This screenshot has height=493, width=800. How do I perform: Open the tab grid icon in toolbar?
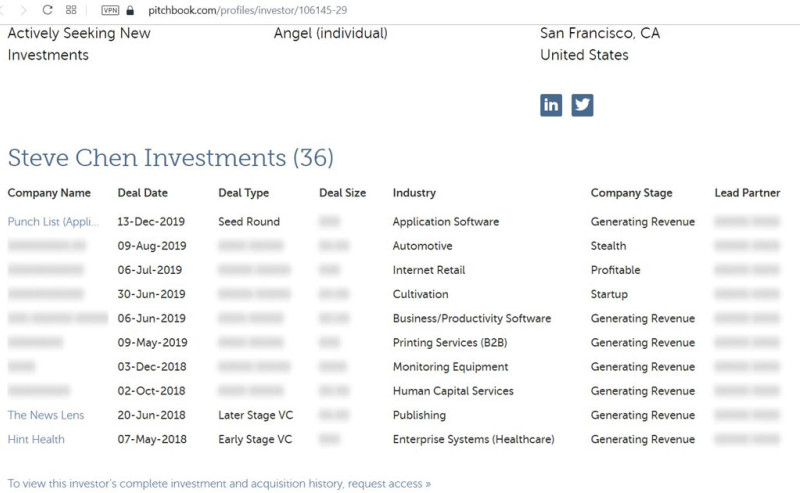point(71,10)
